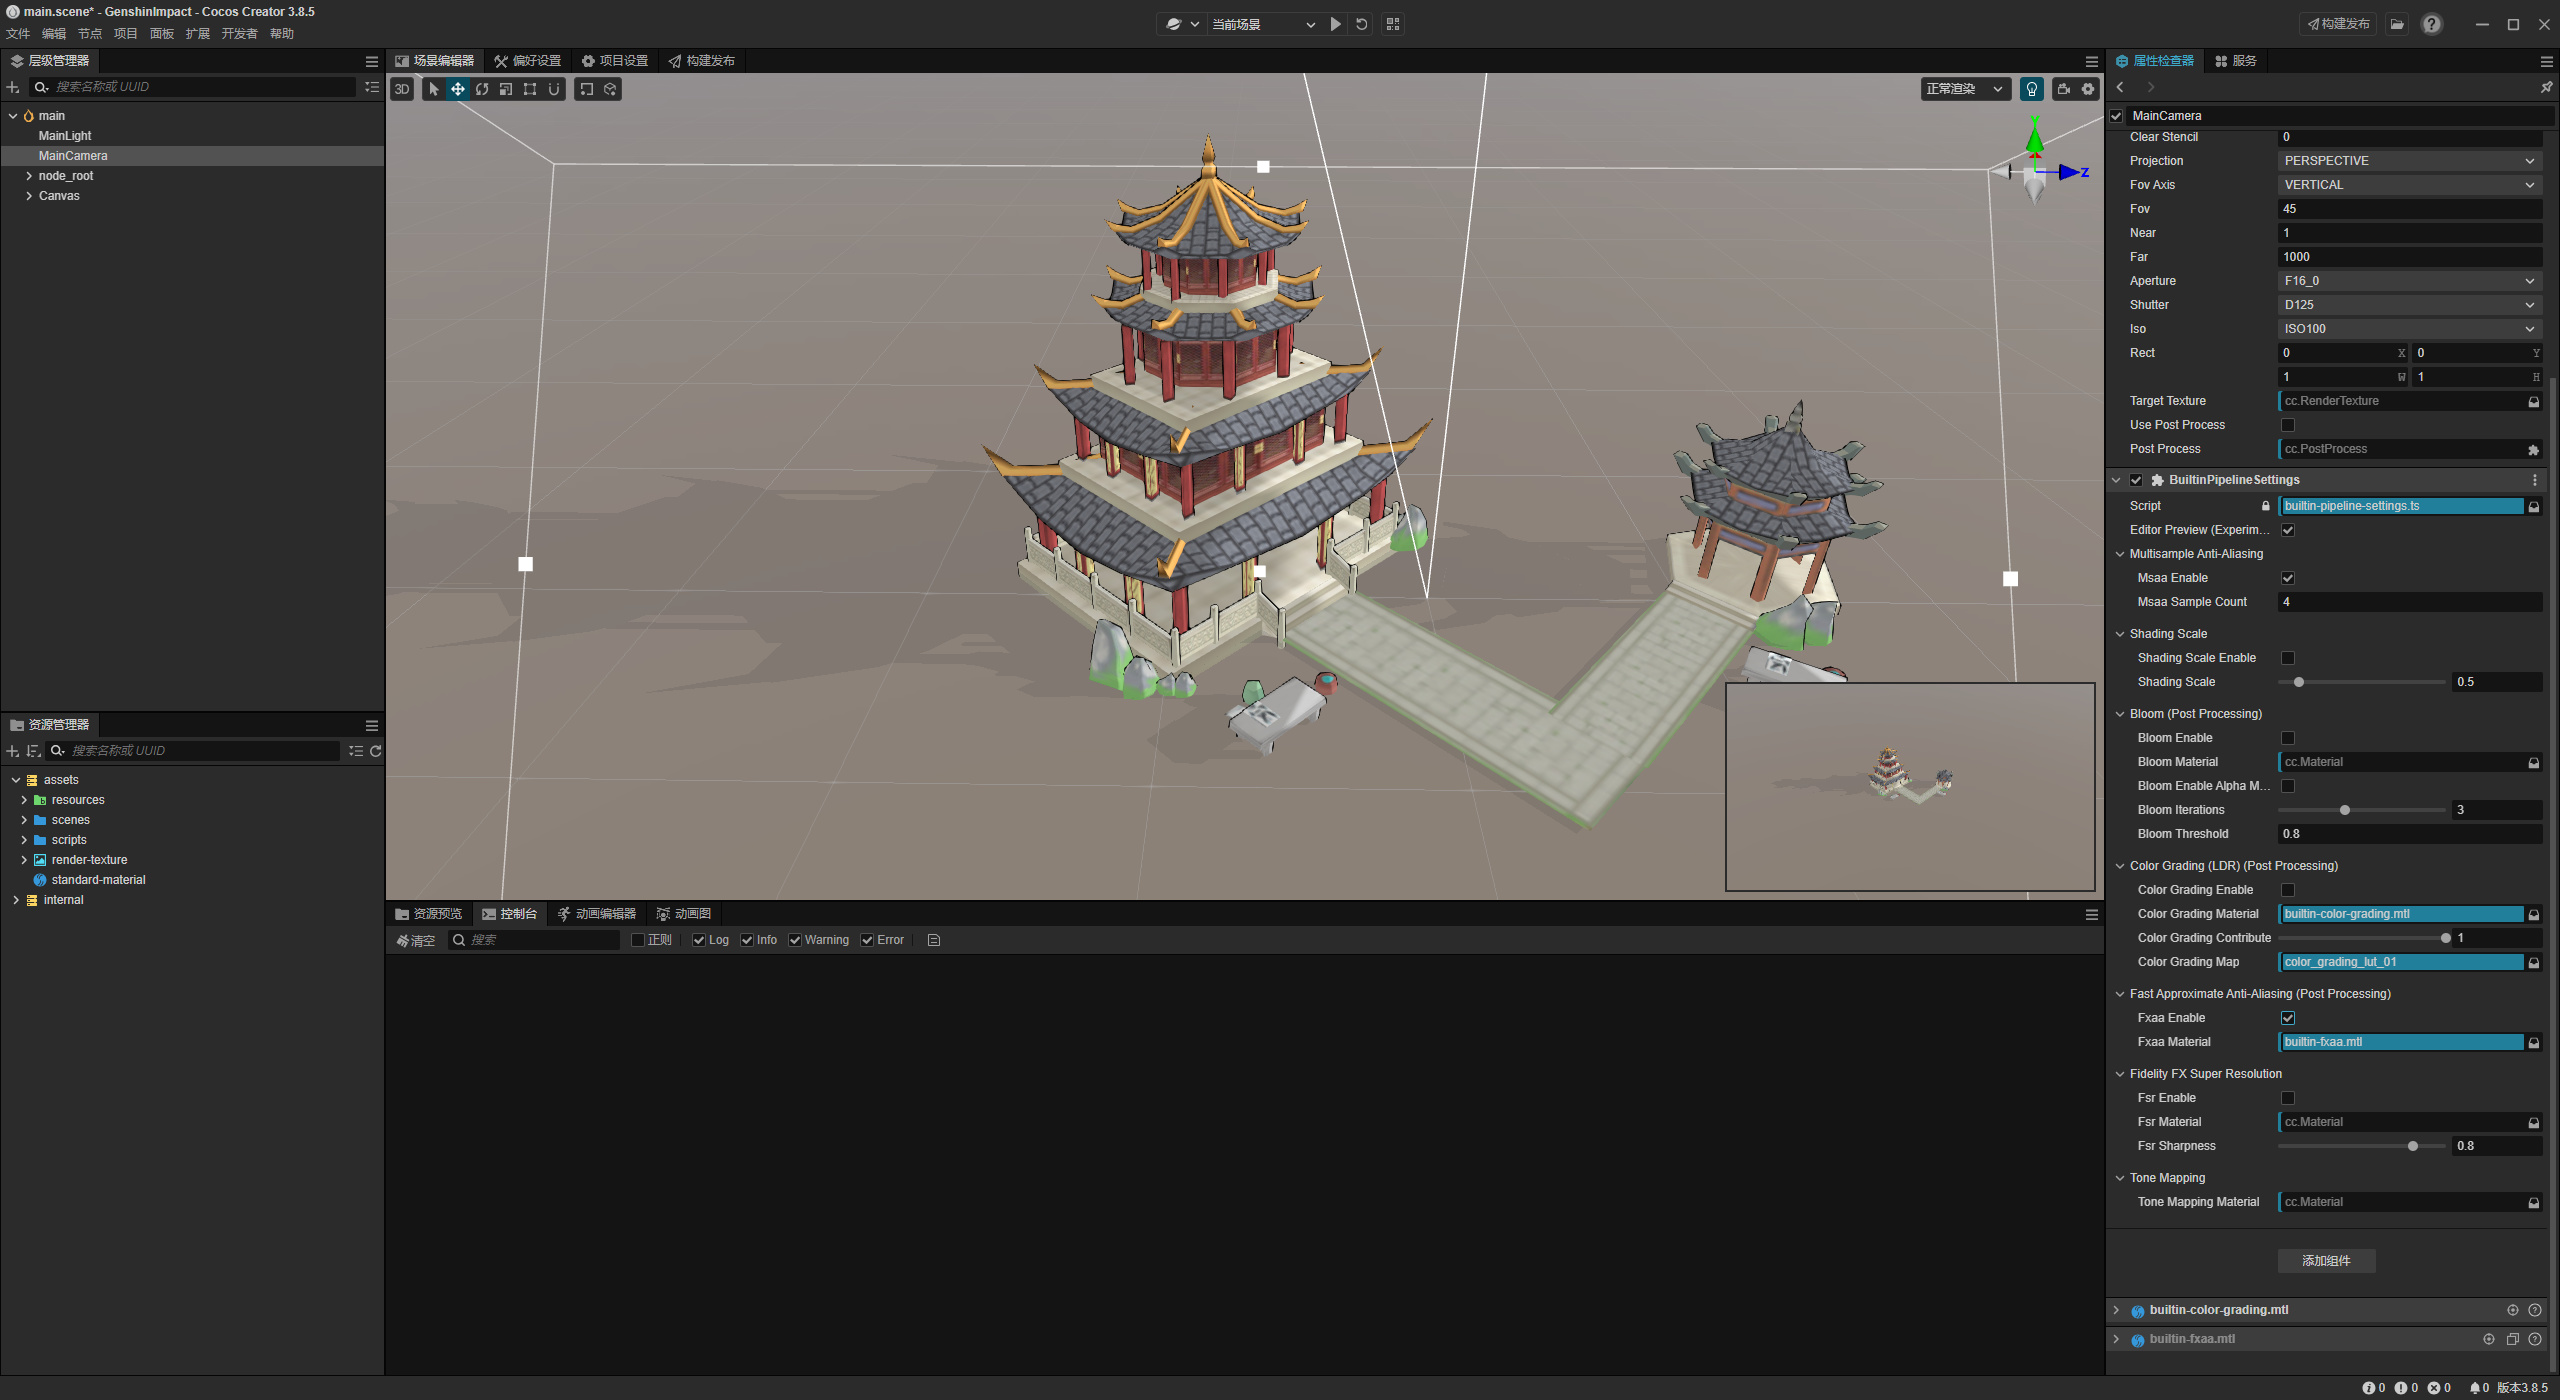
Task: Select the scale transform tool
Action: pos(506,89)
